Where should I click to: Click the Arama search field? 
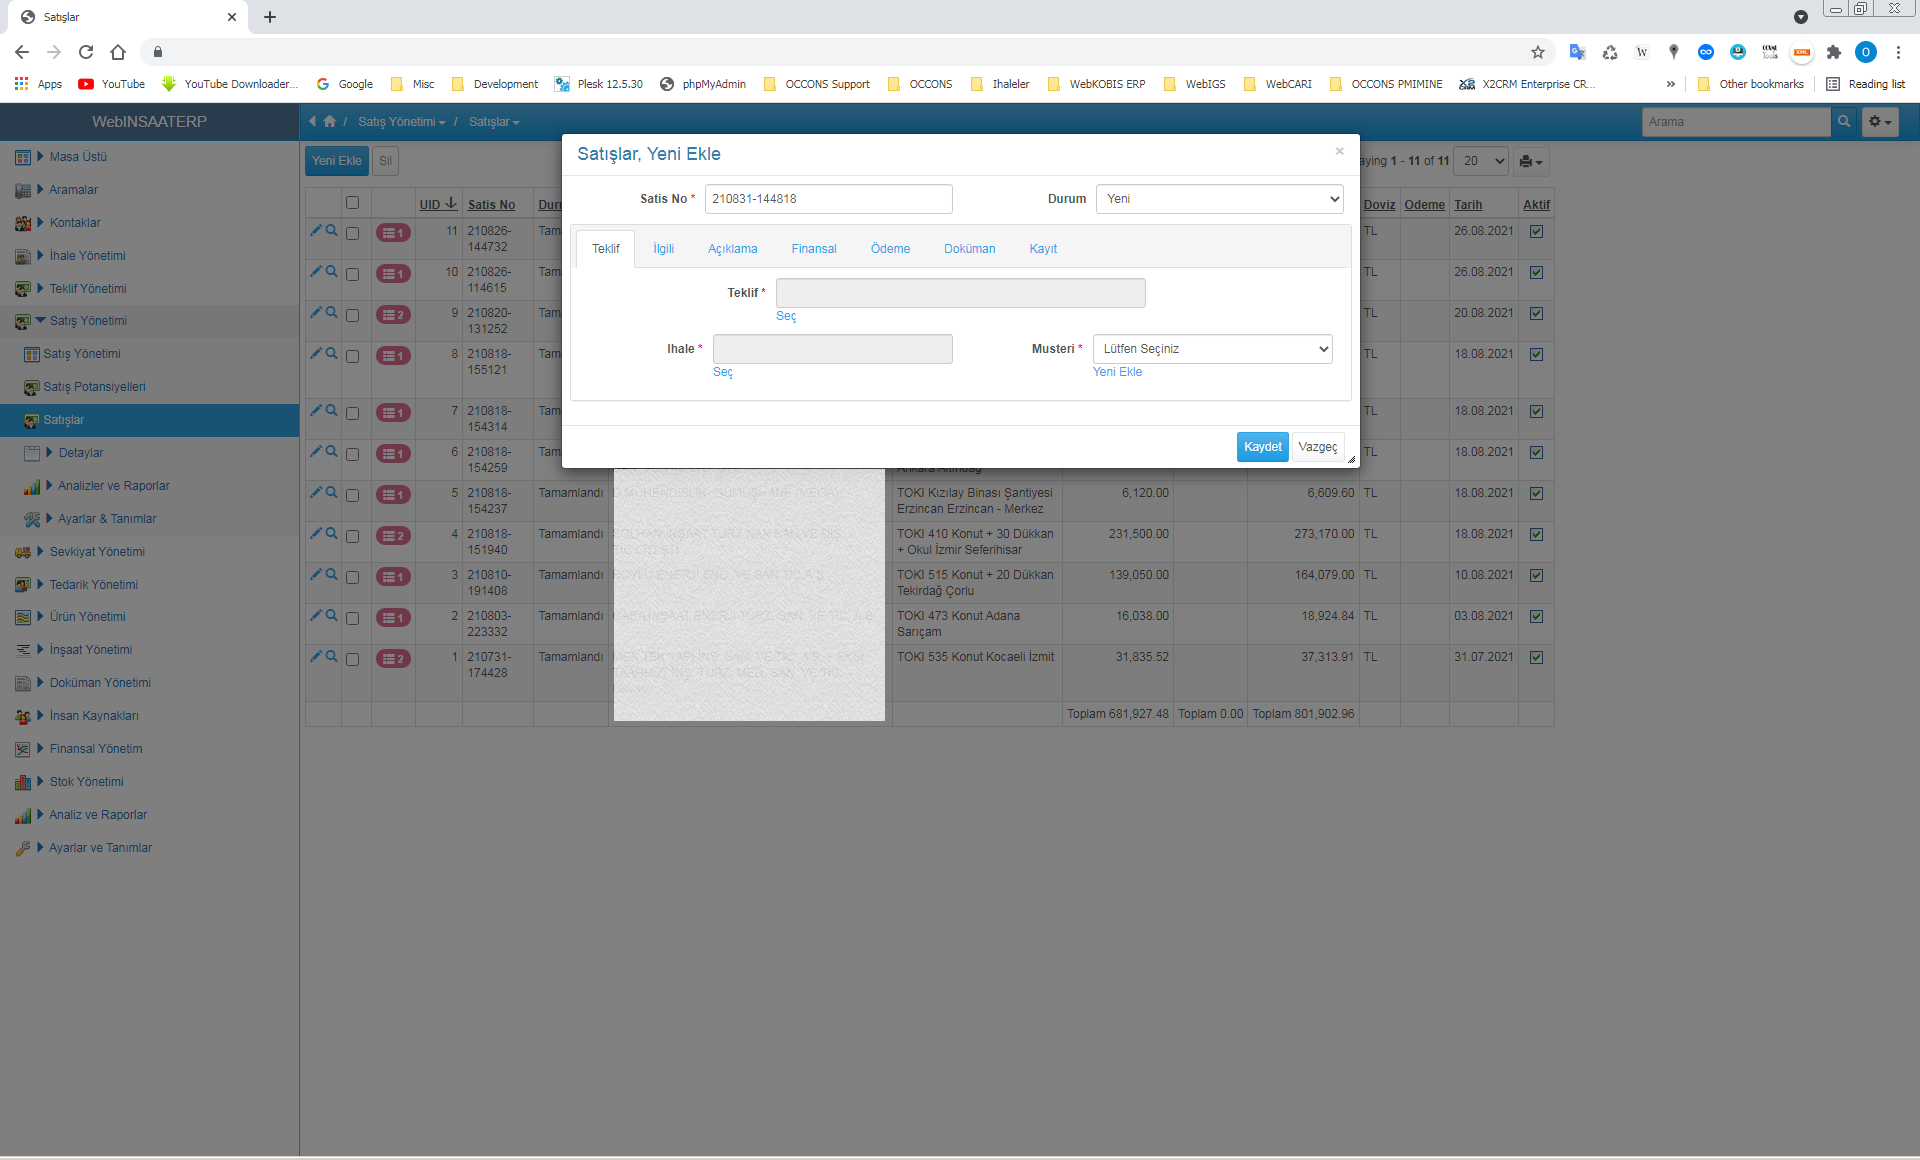1735,121
